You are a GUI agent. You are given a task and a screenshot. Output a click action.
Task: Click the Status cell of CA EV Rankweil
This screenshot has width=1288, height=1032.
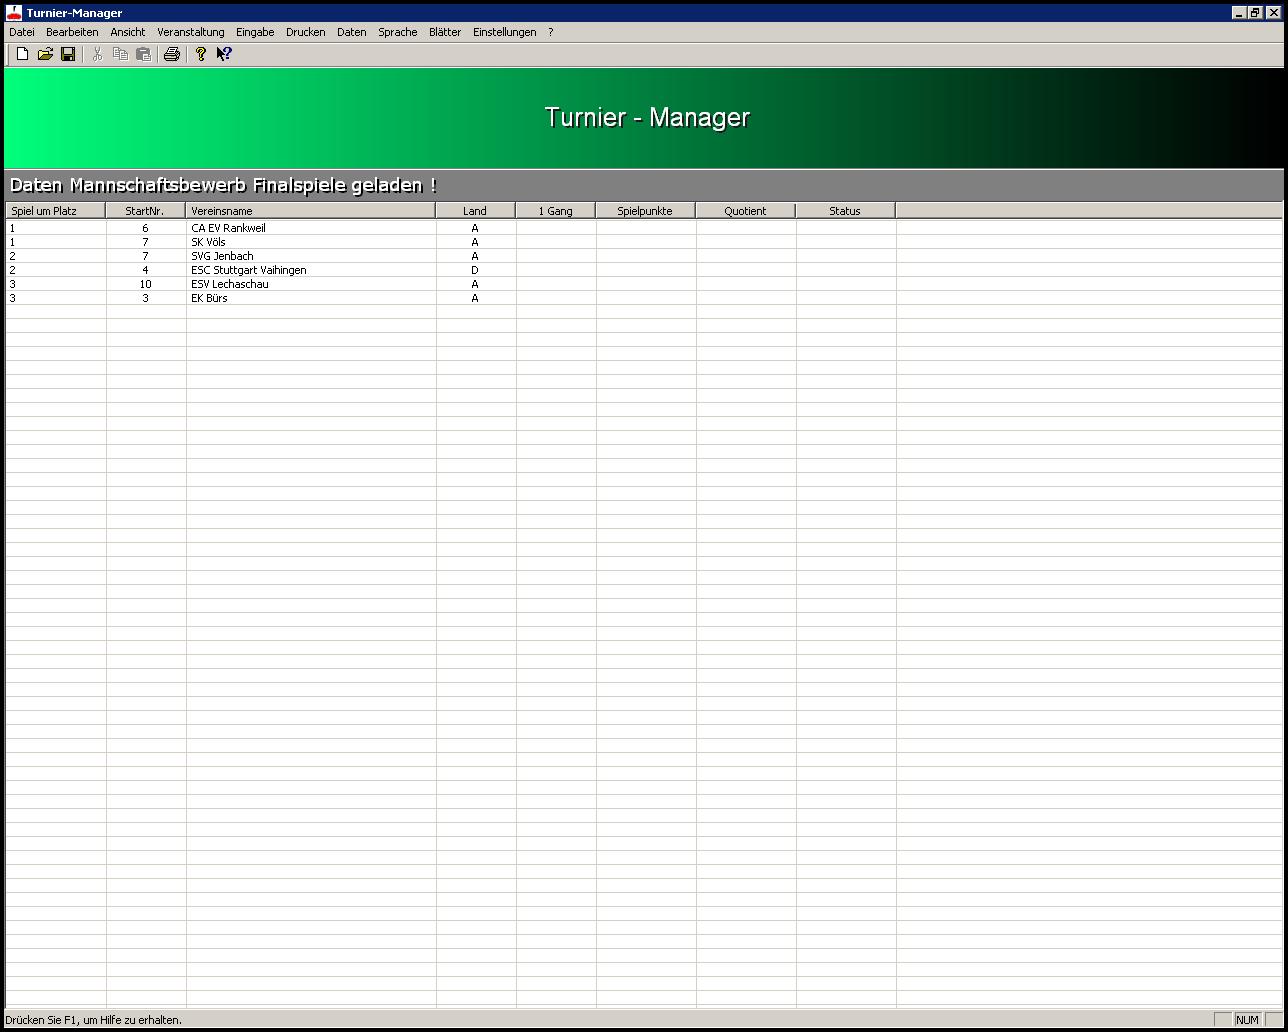click(x=846, y=228)
